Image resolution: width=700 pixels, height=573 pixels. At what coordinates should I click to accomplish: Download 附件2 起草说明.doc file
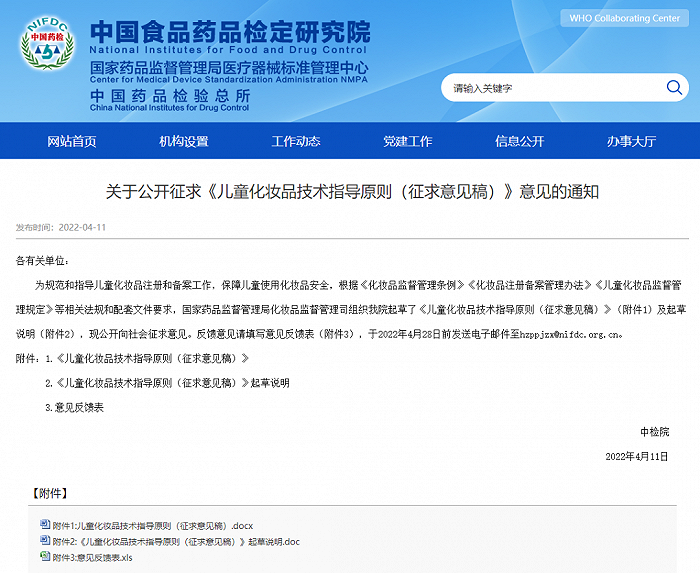tap(176, 542)
